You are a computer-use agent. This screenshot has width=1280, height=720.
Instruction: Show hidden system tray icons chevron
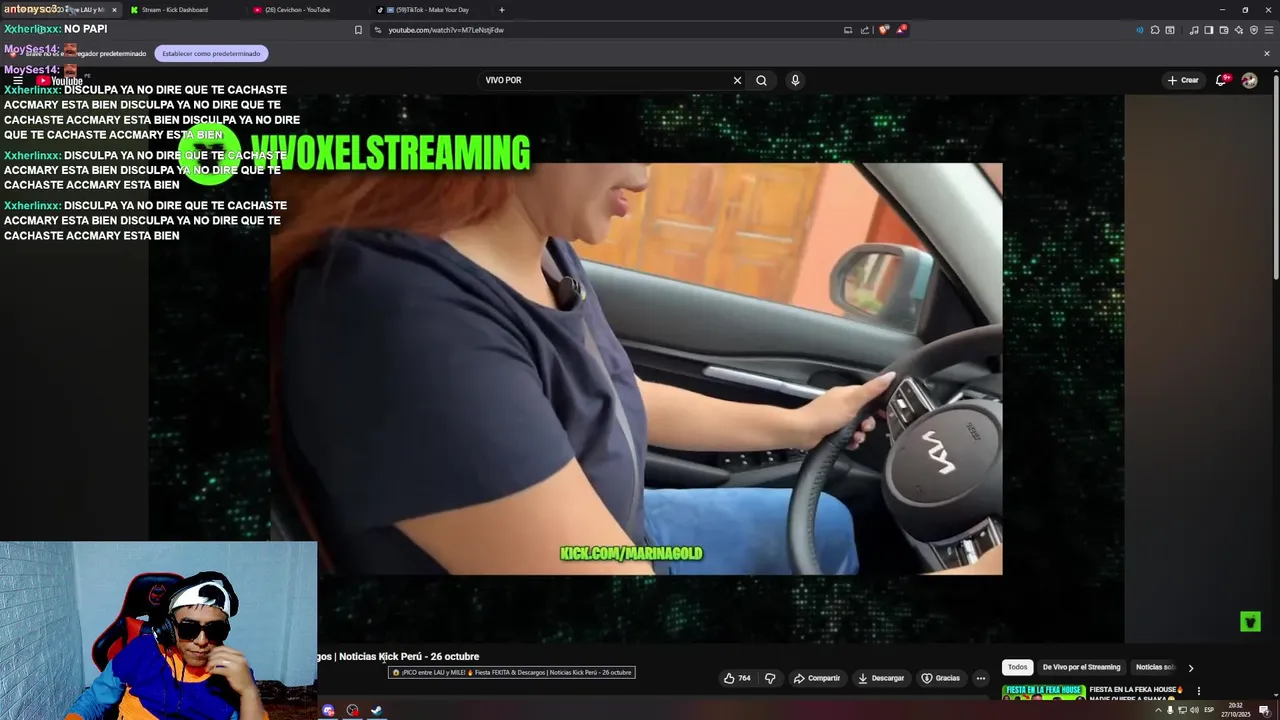(x=1158, y=710)
